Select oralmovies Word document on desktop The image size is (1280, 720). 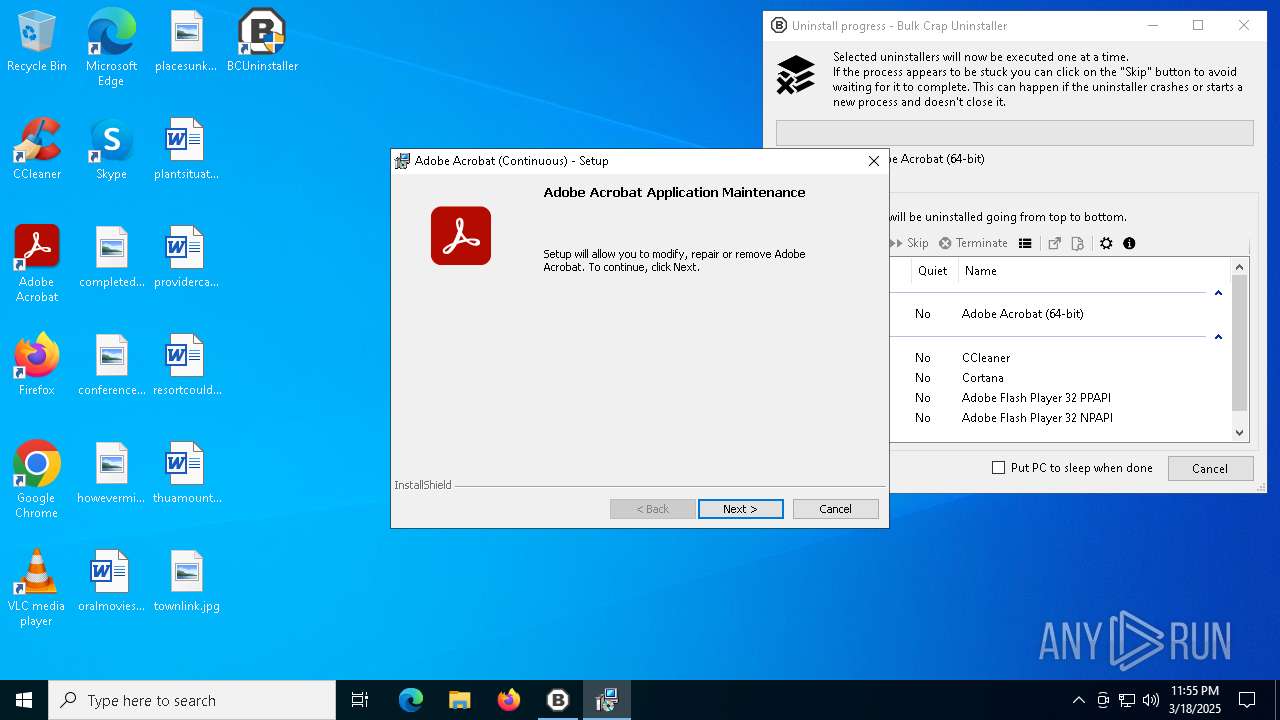111,582
